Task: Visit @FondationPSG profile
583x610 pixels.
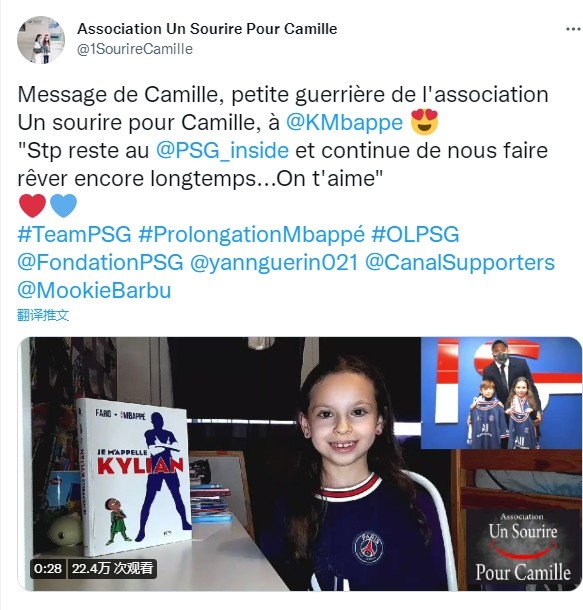Action: pyautogui.click(x=100, y=263)
